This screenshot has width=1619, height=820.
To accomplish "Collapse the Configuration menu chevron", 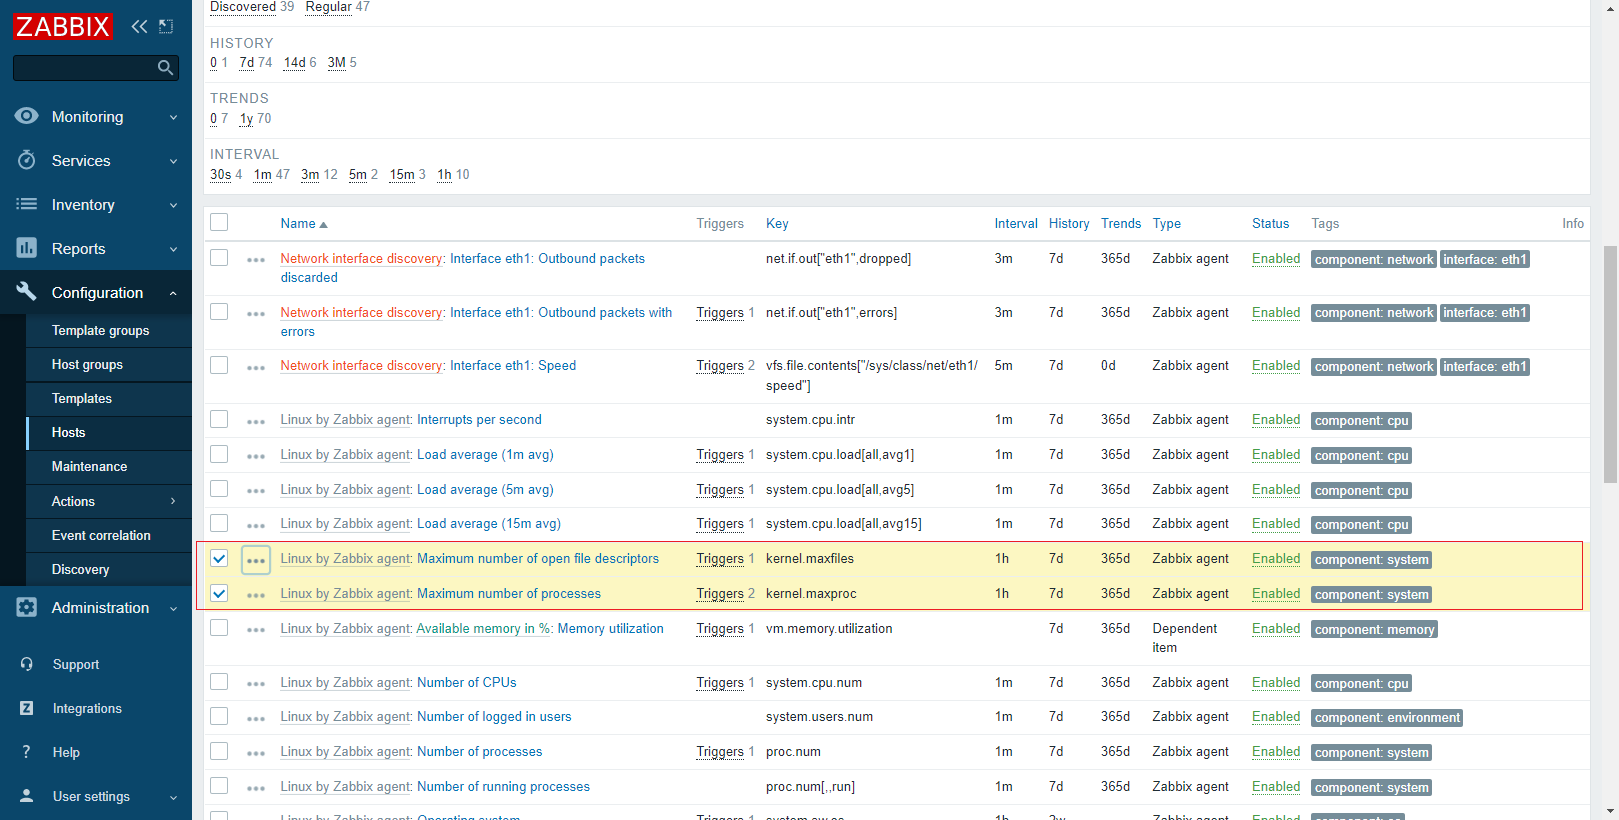I will tap(173, 293).
